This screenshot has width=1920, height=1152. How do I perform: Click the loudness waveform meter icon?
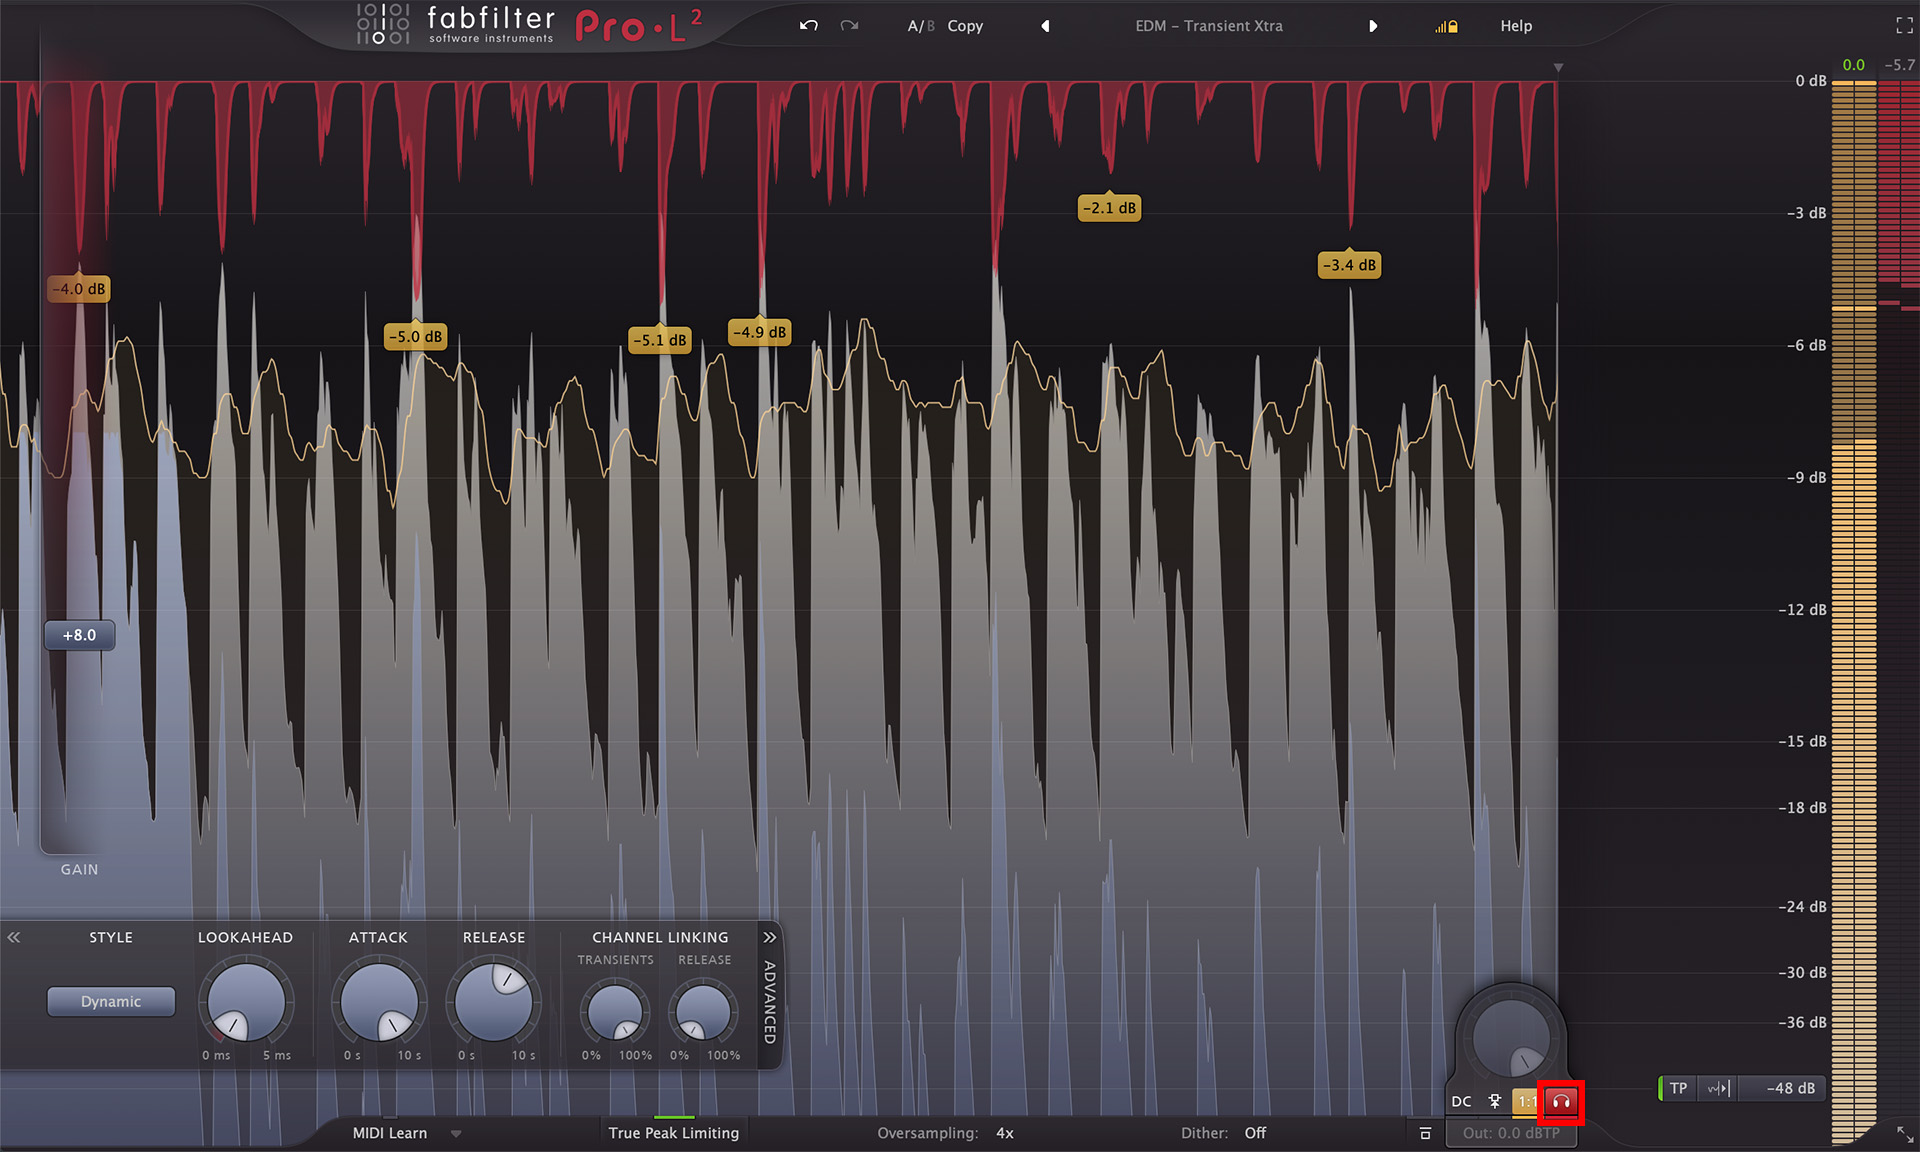pyautogui.click(x=1718, y=1088)
